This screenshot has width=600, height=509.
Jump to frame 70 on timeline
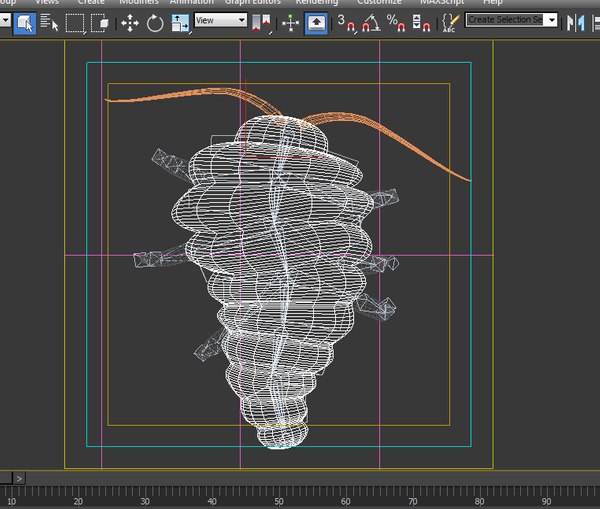pyautogui.click(x=412, y=501)
